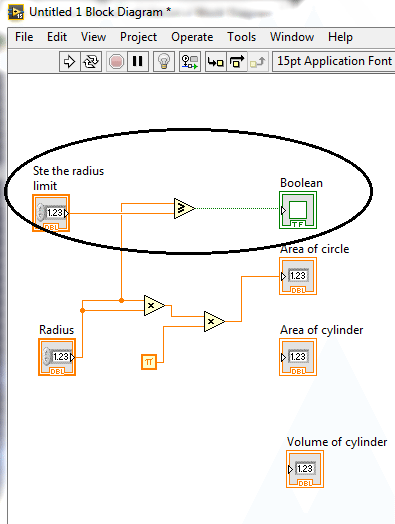Select the Boolean indicator terminal
This screenshot has width=395, height=524.
298,210
